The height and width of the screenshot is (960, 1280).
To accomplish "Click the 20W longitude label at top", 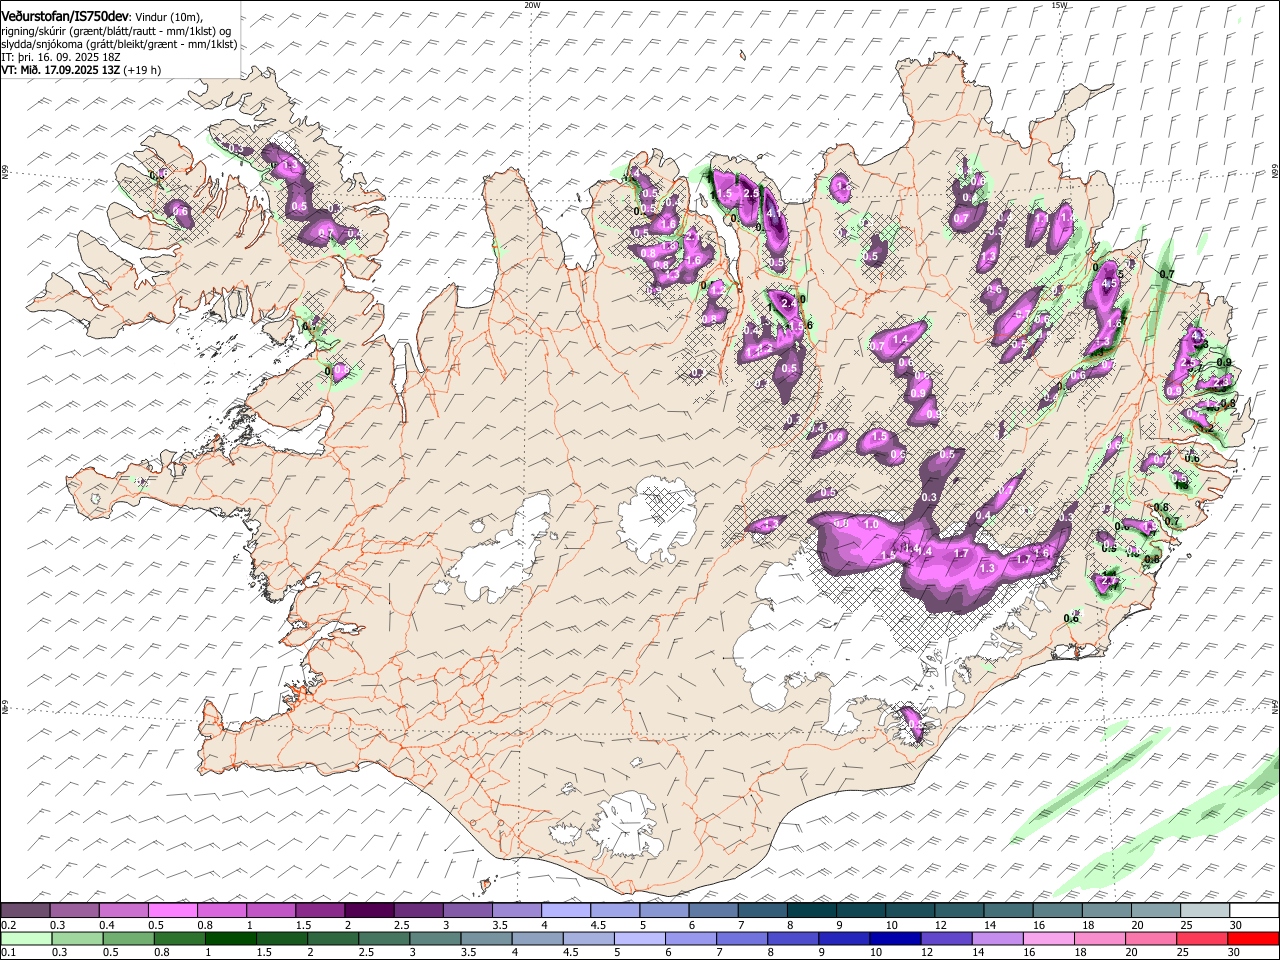I will click(533, 5).
